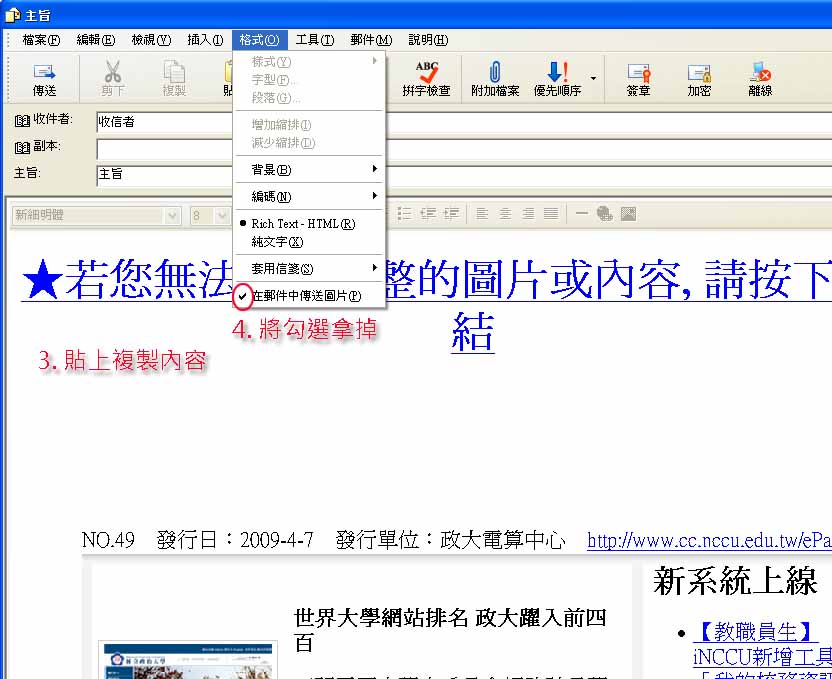The height and width of the screenshot is (679, 832).
Task: Expand the 背景 (Background) submenu
Action: pos(309,170)
